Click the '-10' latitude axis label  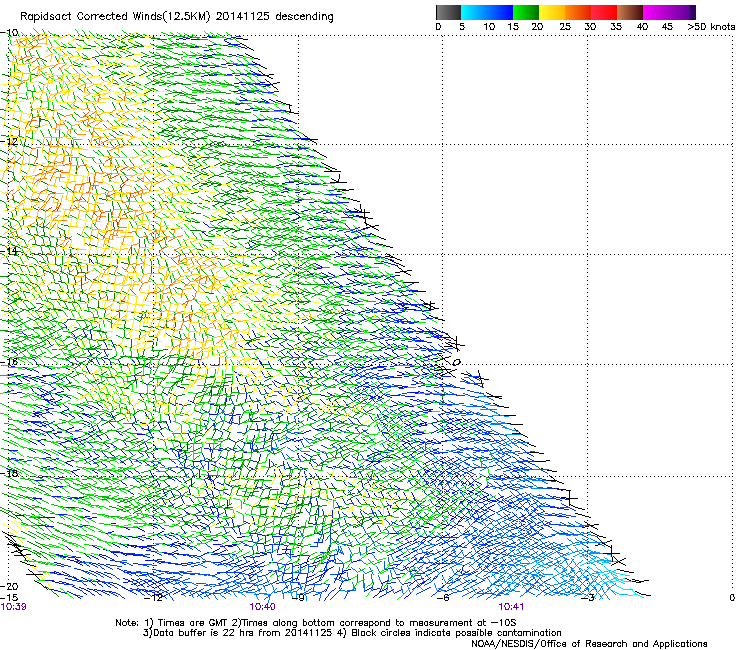(9, 33)
